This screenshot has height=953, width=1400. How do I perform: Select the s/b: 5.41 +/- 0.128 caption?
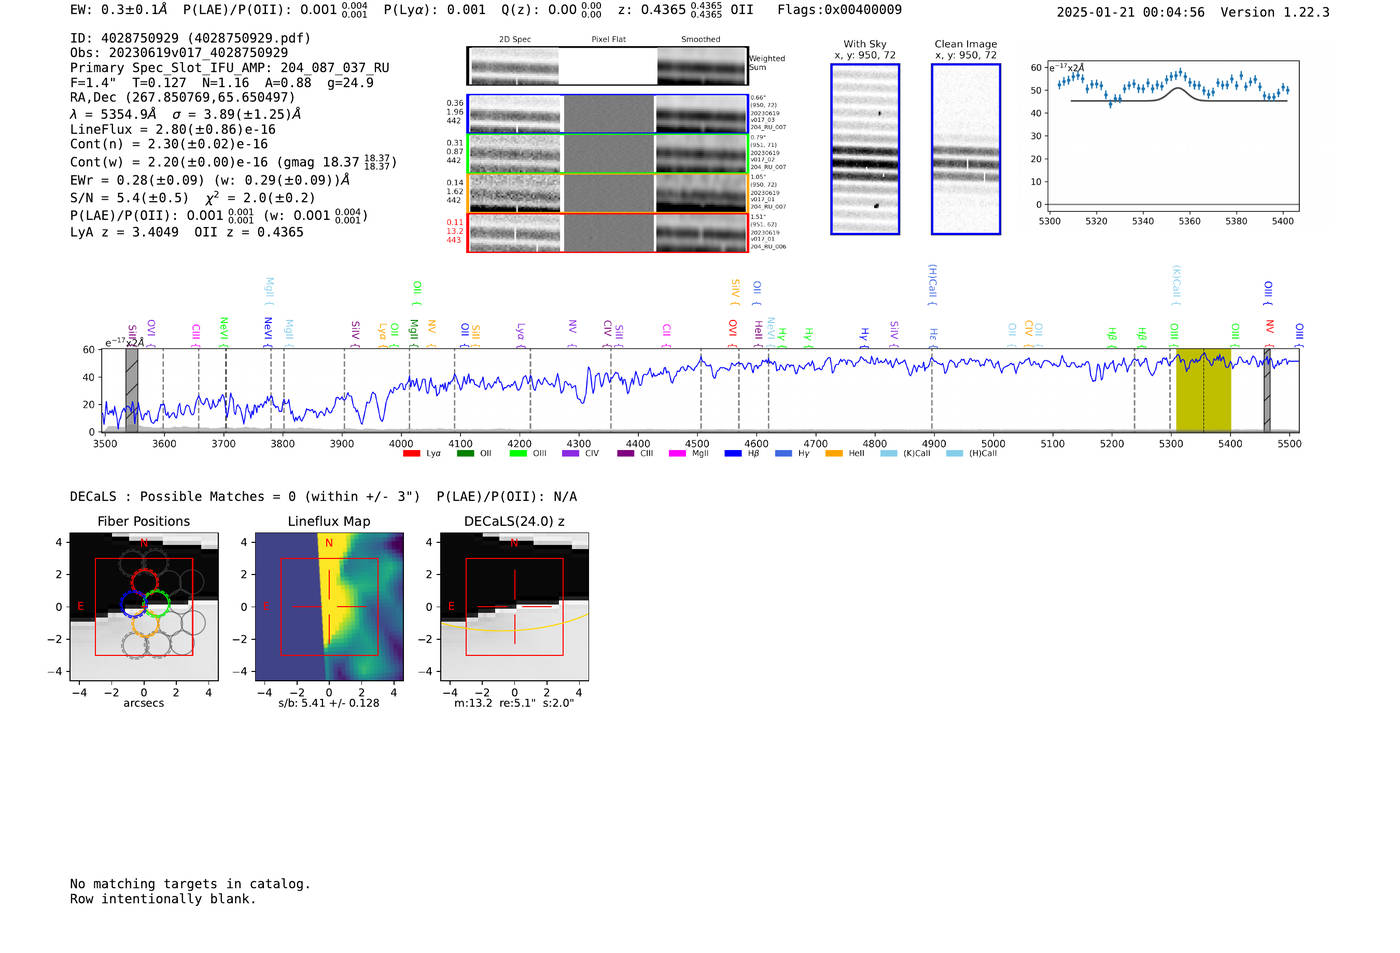click(x=329, y=703)
